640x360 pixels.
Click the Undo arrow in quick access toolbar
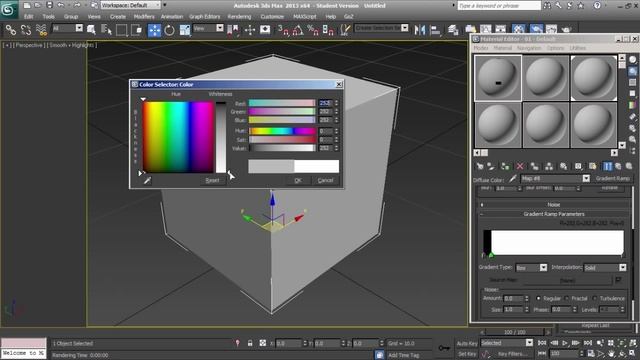pos(60,5)
